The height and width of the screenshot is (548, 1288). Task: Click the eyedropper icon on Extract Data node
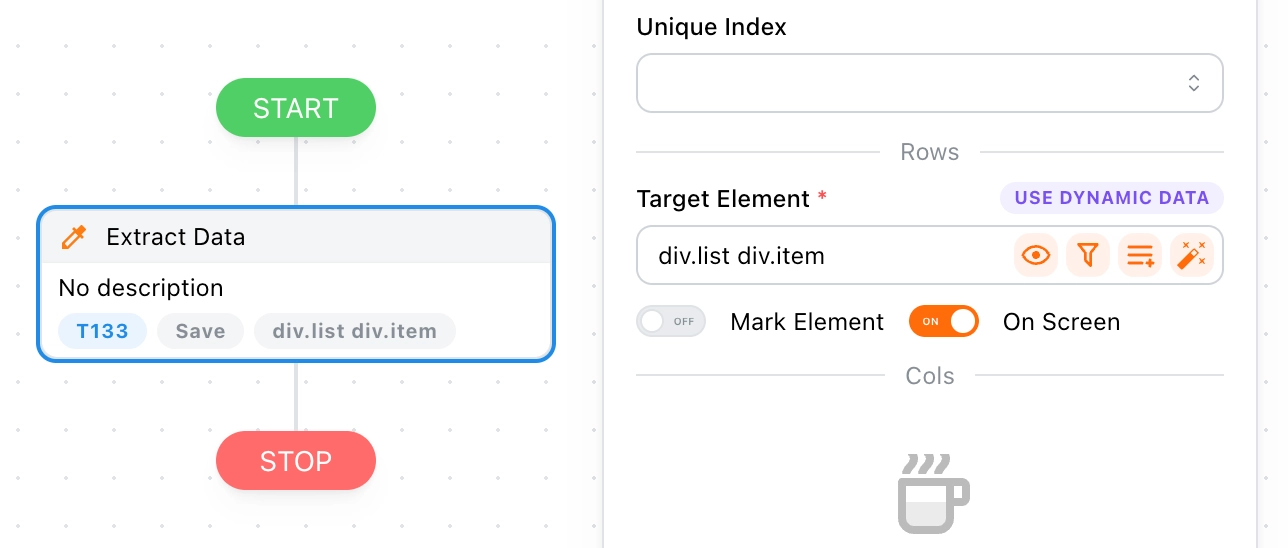tap(74, 237)
